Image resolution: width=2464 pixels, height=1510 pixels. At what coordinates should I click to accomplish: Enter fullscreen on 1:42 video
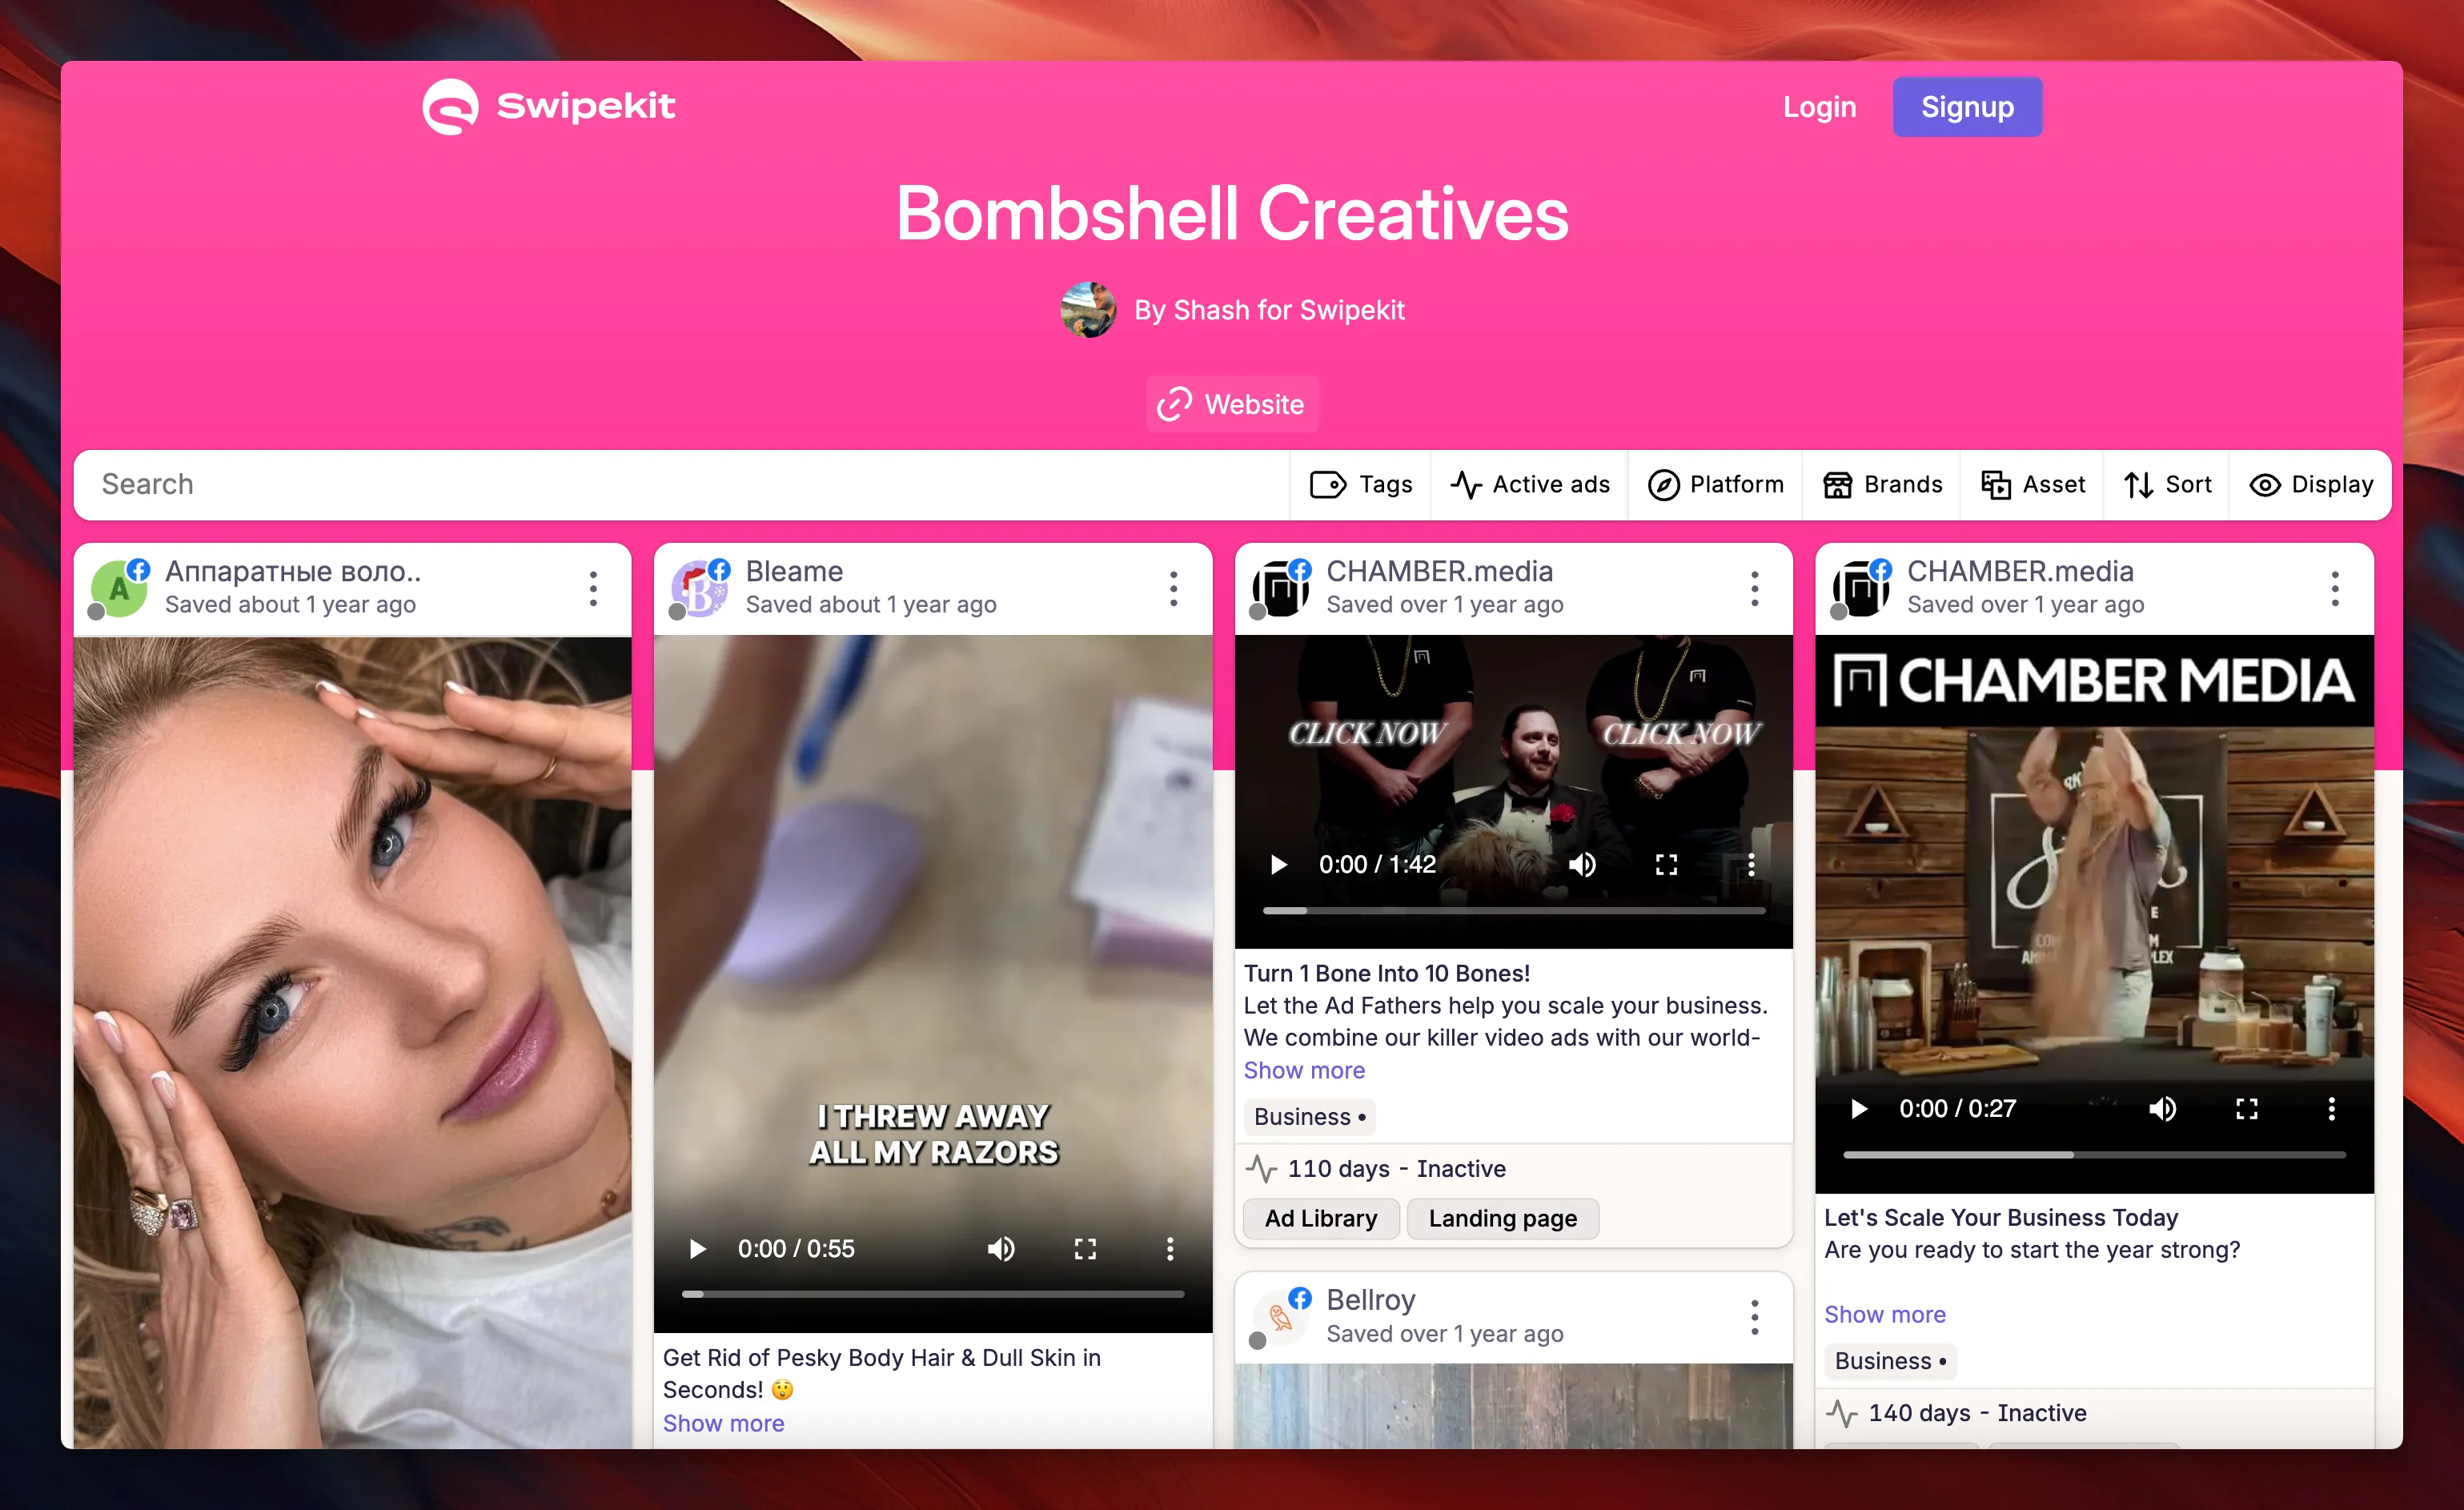point(1666,864)
